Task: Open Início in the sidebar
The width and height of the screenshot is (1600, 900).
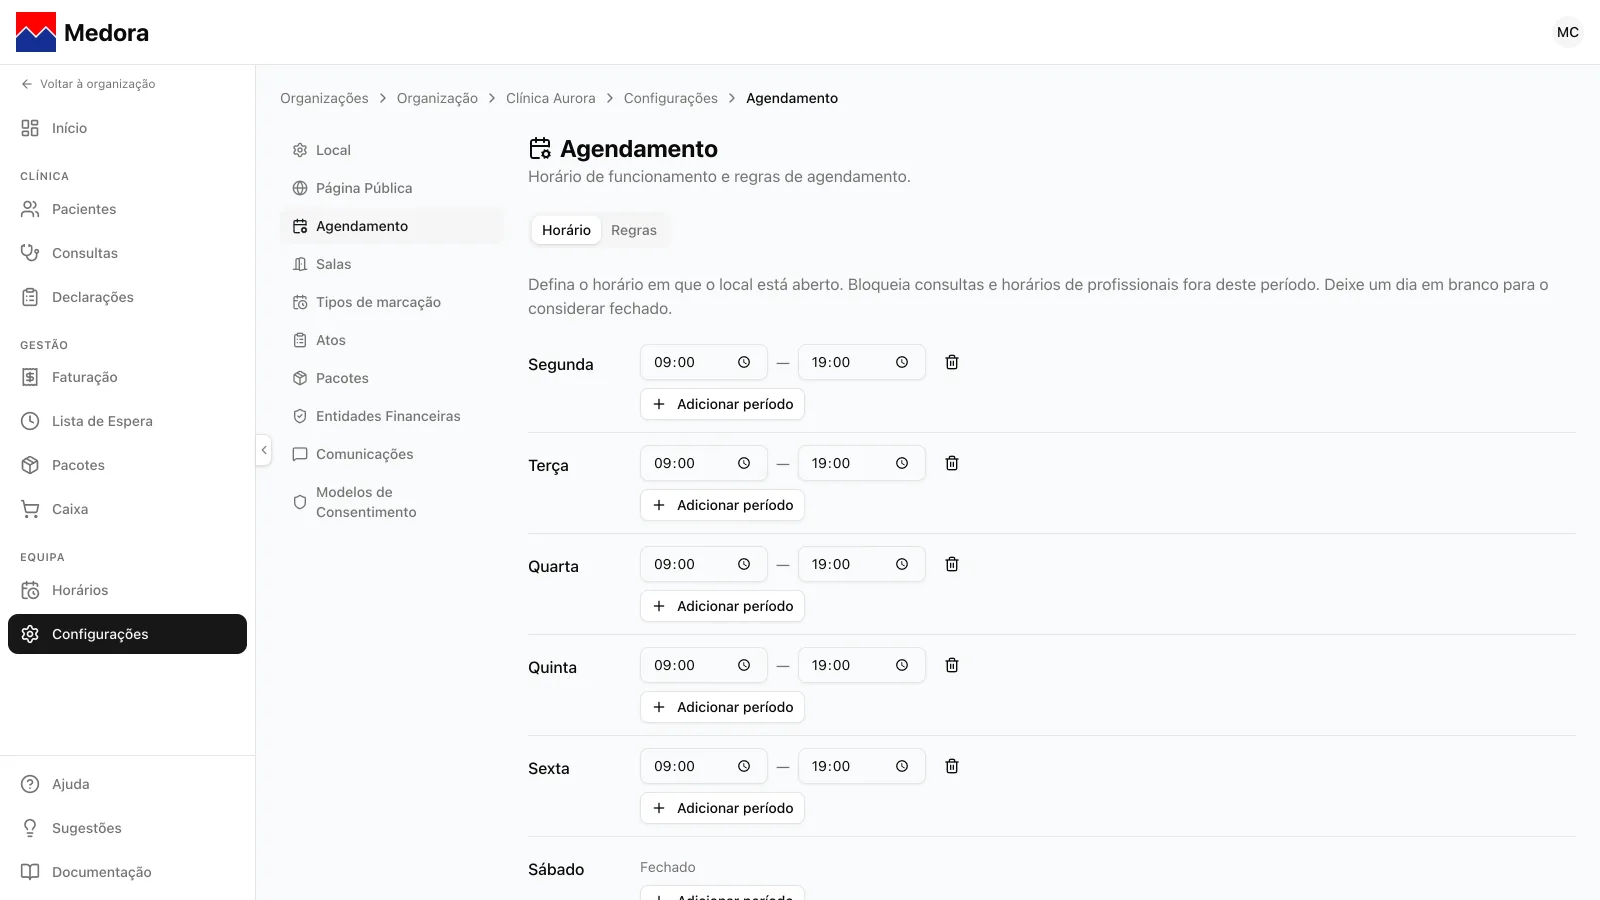Action: pyautogui.click(x=127, y=128)
